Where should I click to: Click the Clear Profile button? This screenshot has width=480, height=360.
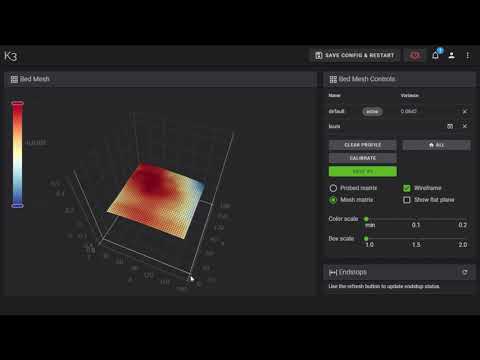point(363,145)
